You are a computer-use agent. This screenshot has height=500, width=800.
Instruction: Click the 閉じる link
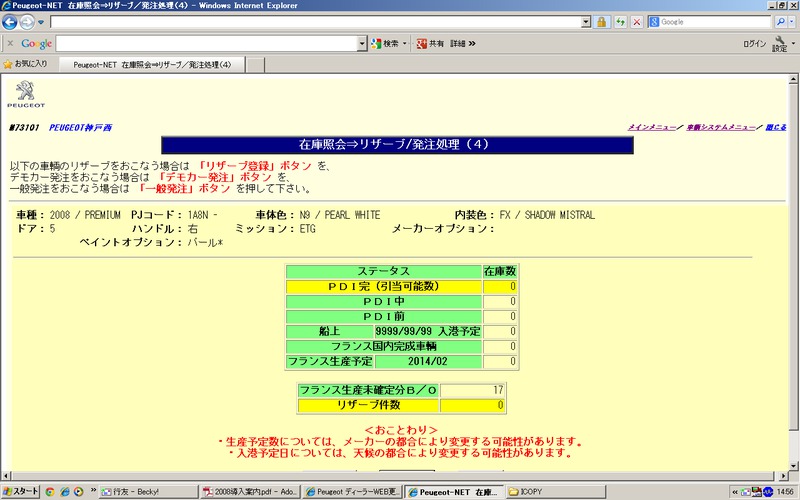tap(776, 127)
